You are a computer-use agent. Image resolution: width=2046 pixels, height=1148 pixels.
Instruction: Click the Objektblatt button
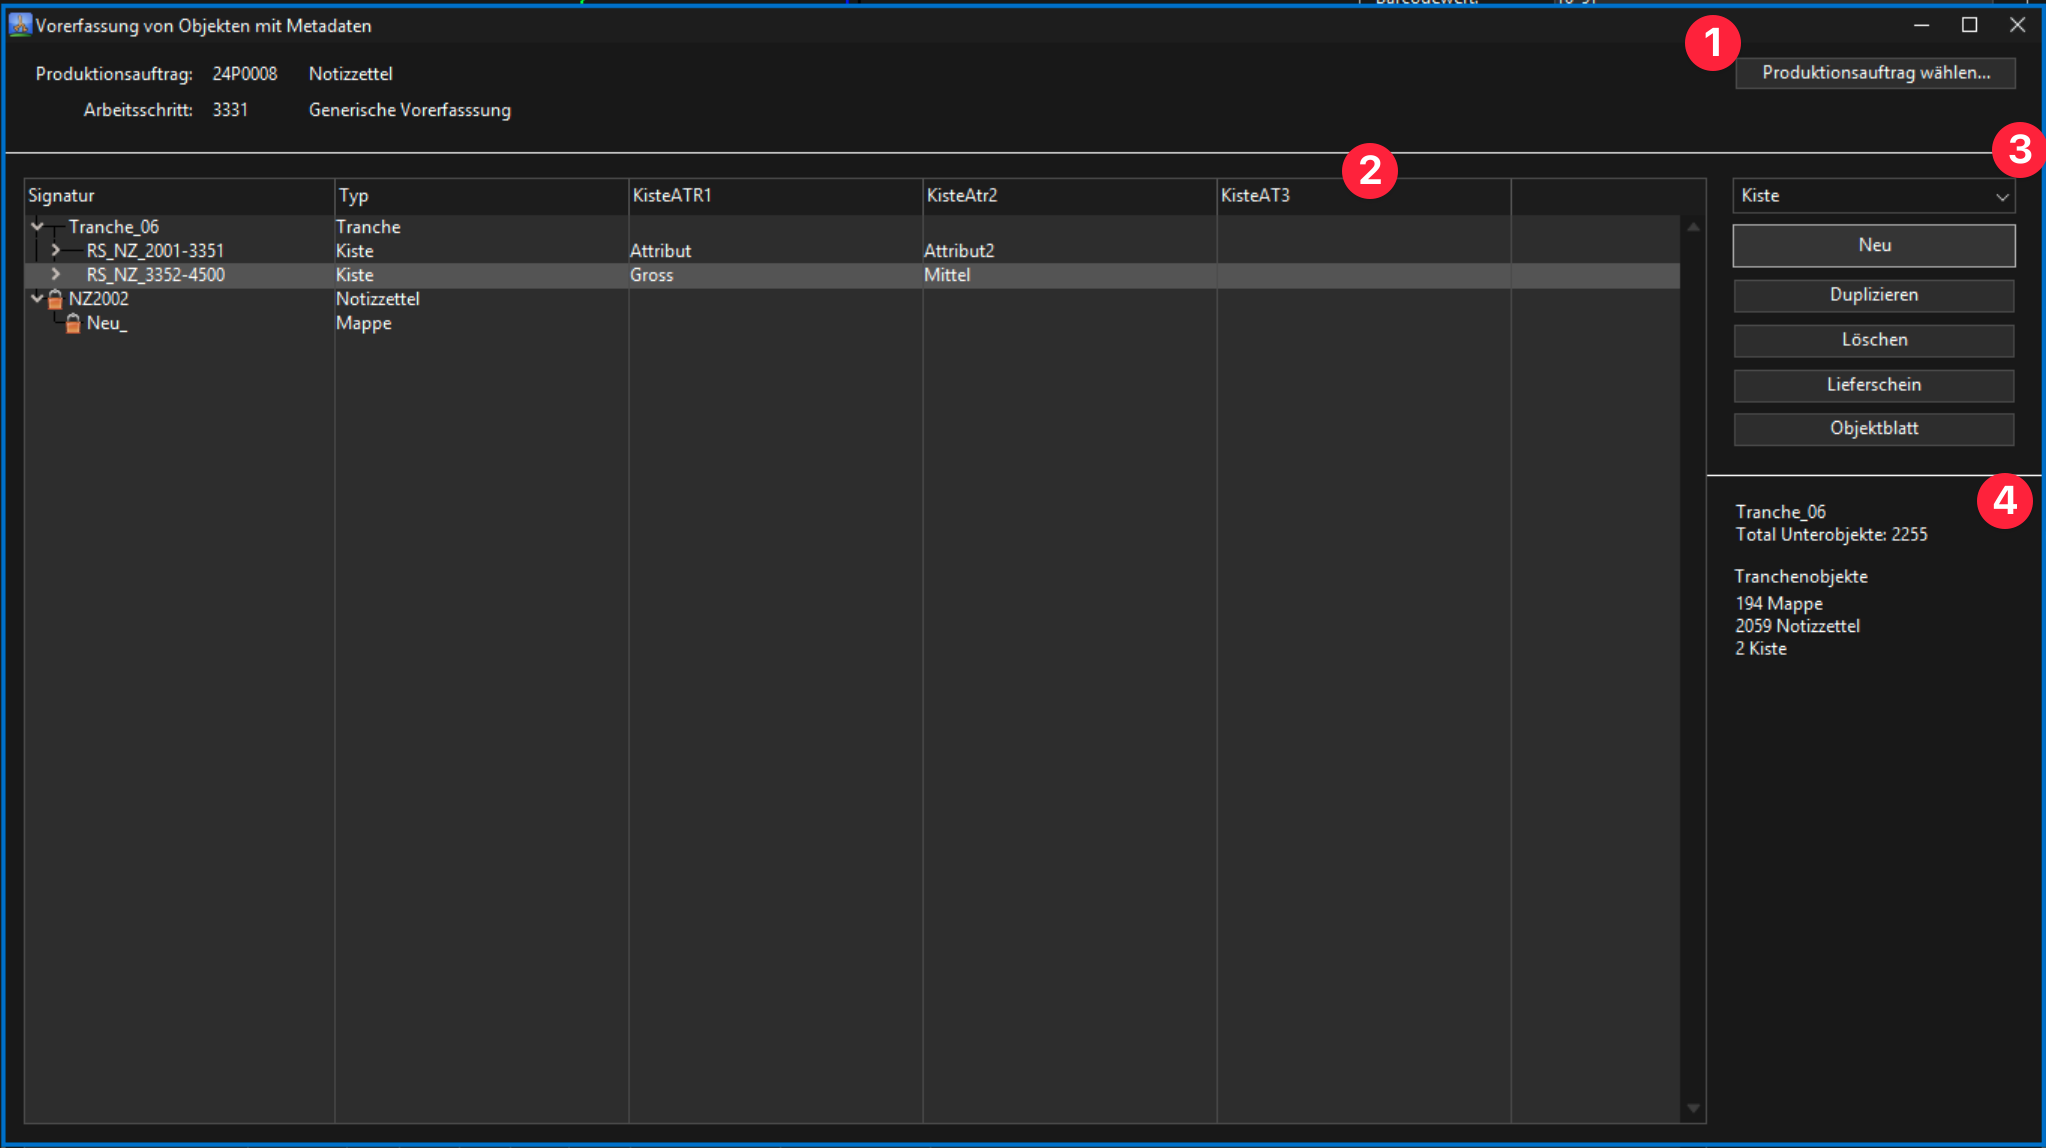[1873, 429]
